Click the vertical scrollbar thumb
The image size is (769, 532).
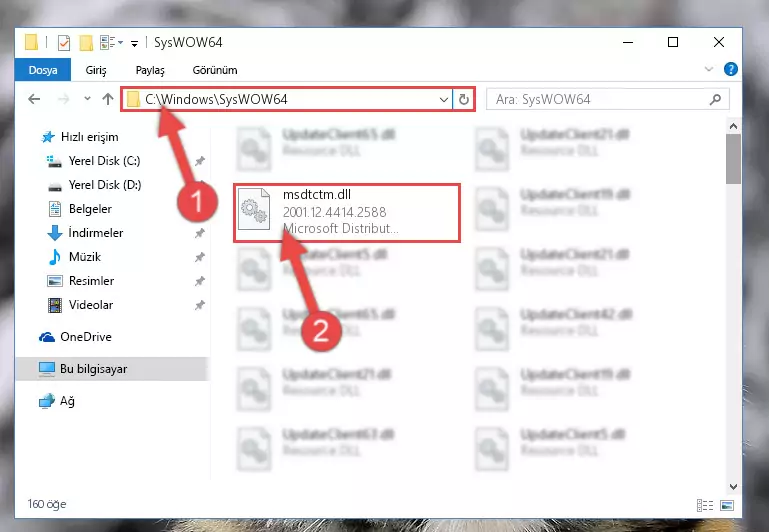coord(733,159)
